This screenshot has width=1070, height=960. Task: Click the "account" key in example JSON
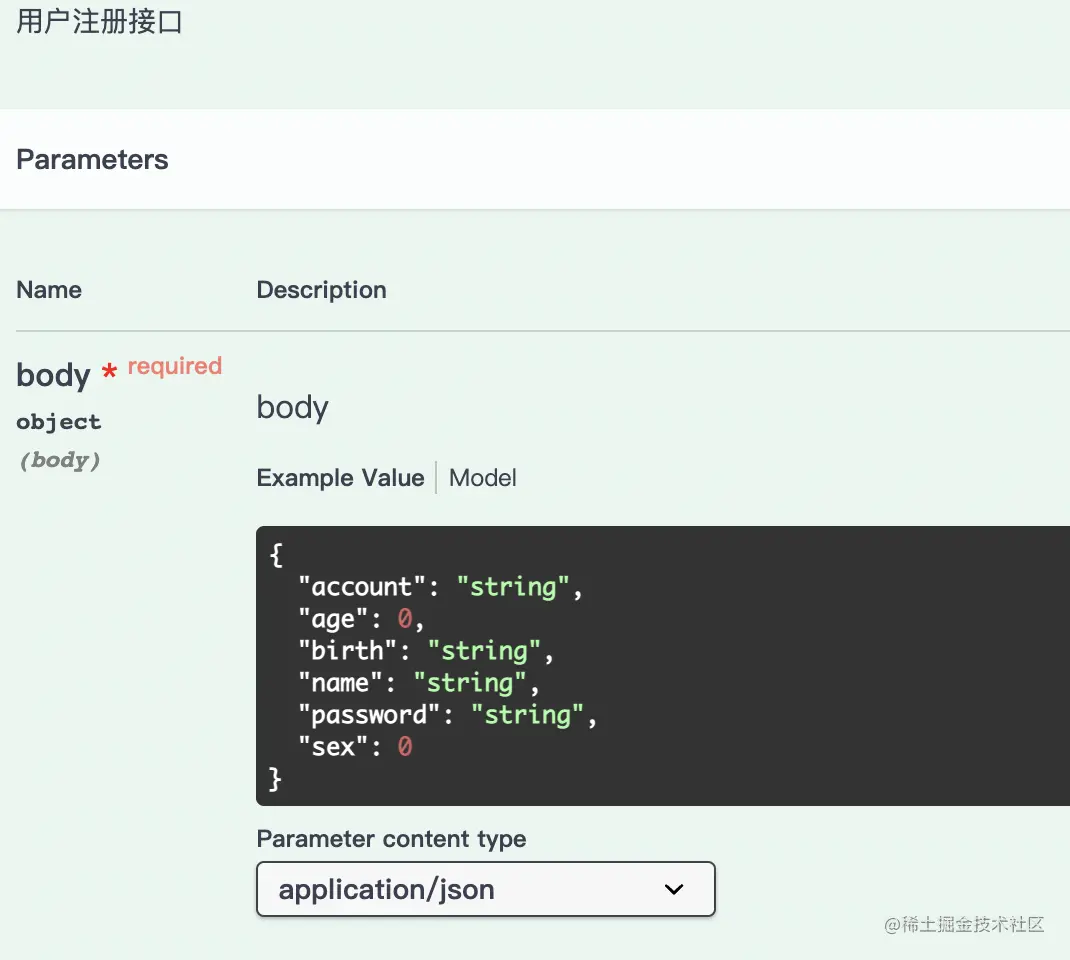click(x=362, y=587)
